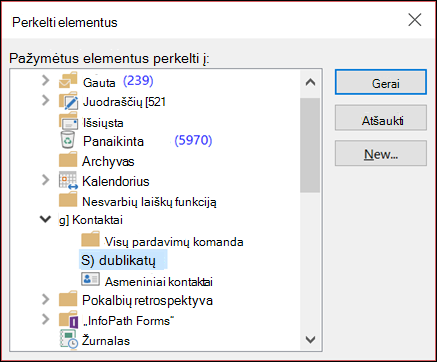Click the InfoPath Forms folder icon
The height and width of the screenshot is (362, 437).
point(69,320)
